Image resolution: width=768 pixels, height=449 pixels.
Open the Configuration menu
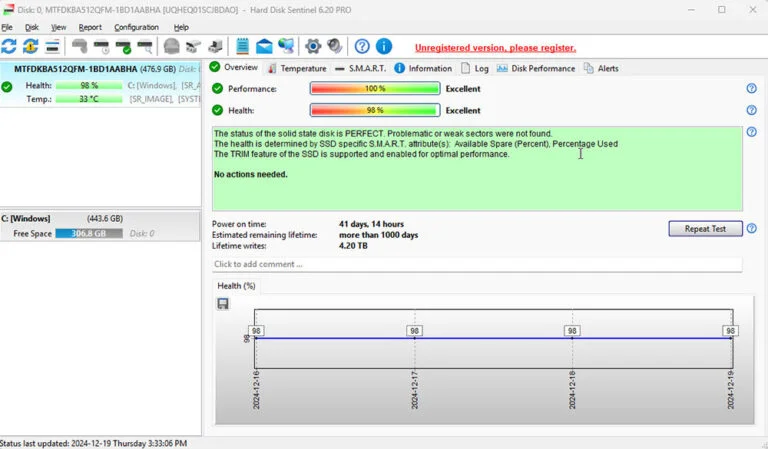point(136,27)
